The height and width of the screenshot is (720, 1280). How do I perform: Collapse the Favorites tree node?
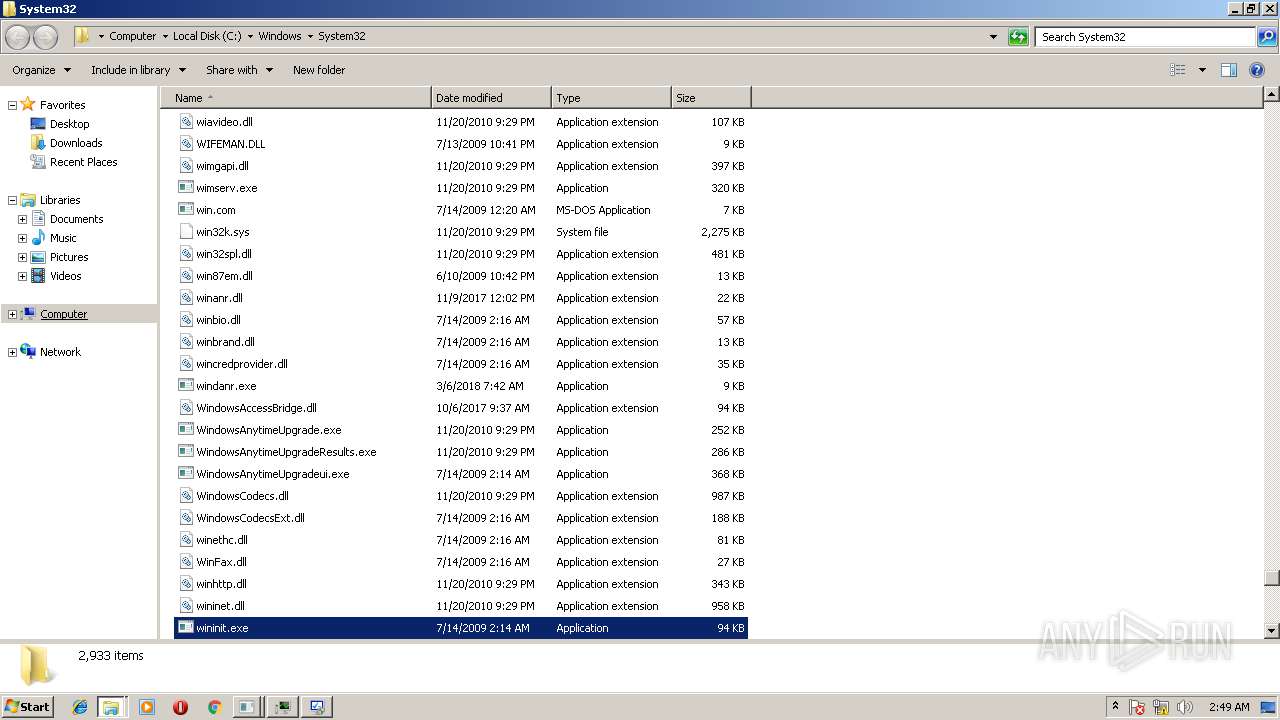12,105
